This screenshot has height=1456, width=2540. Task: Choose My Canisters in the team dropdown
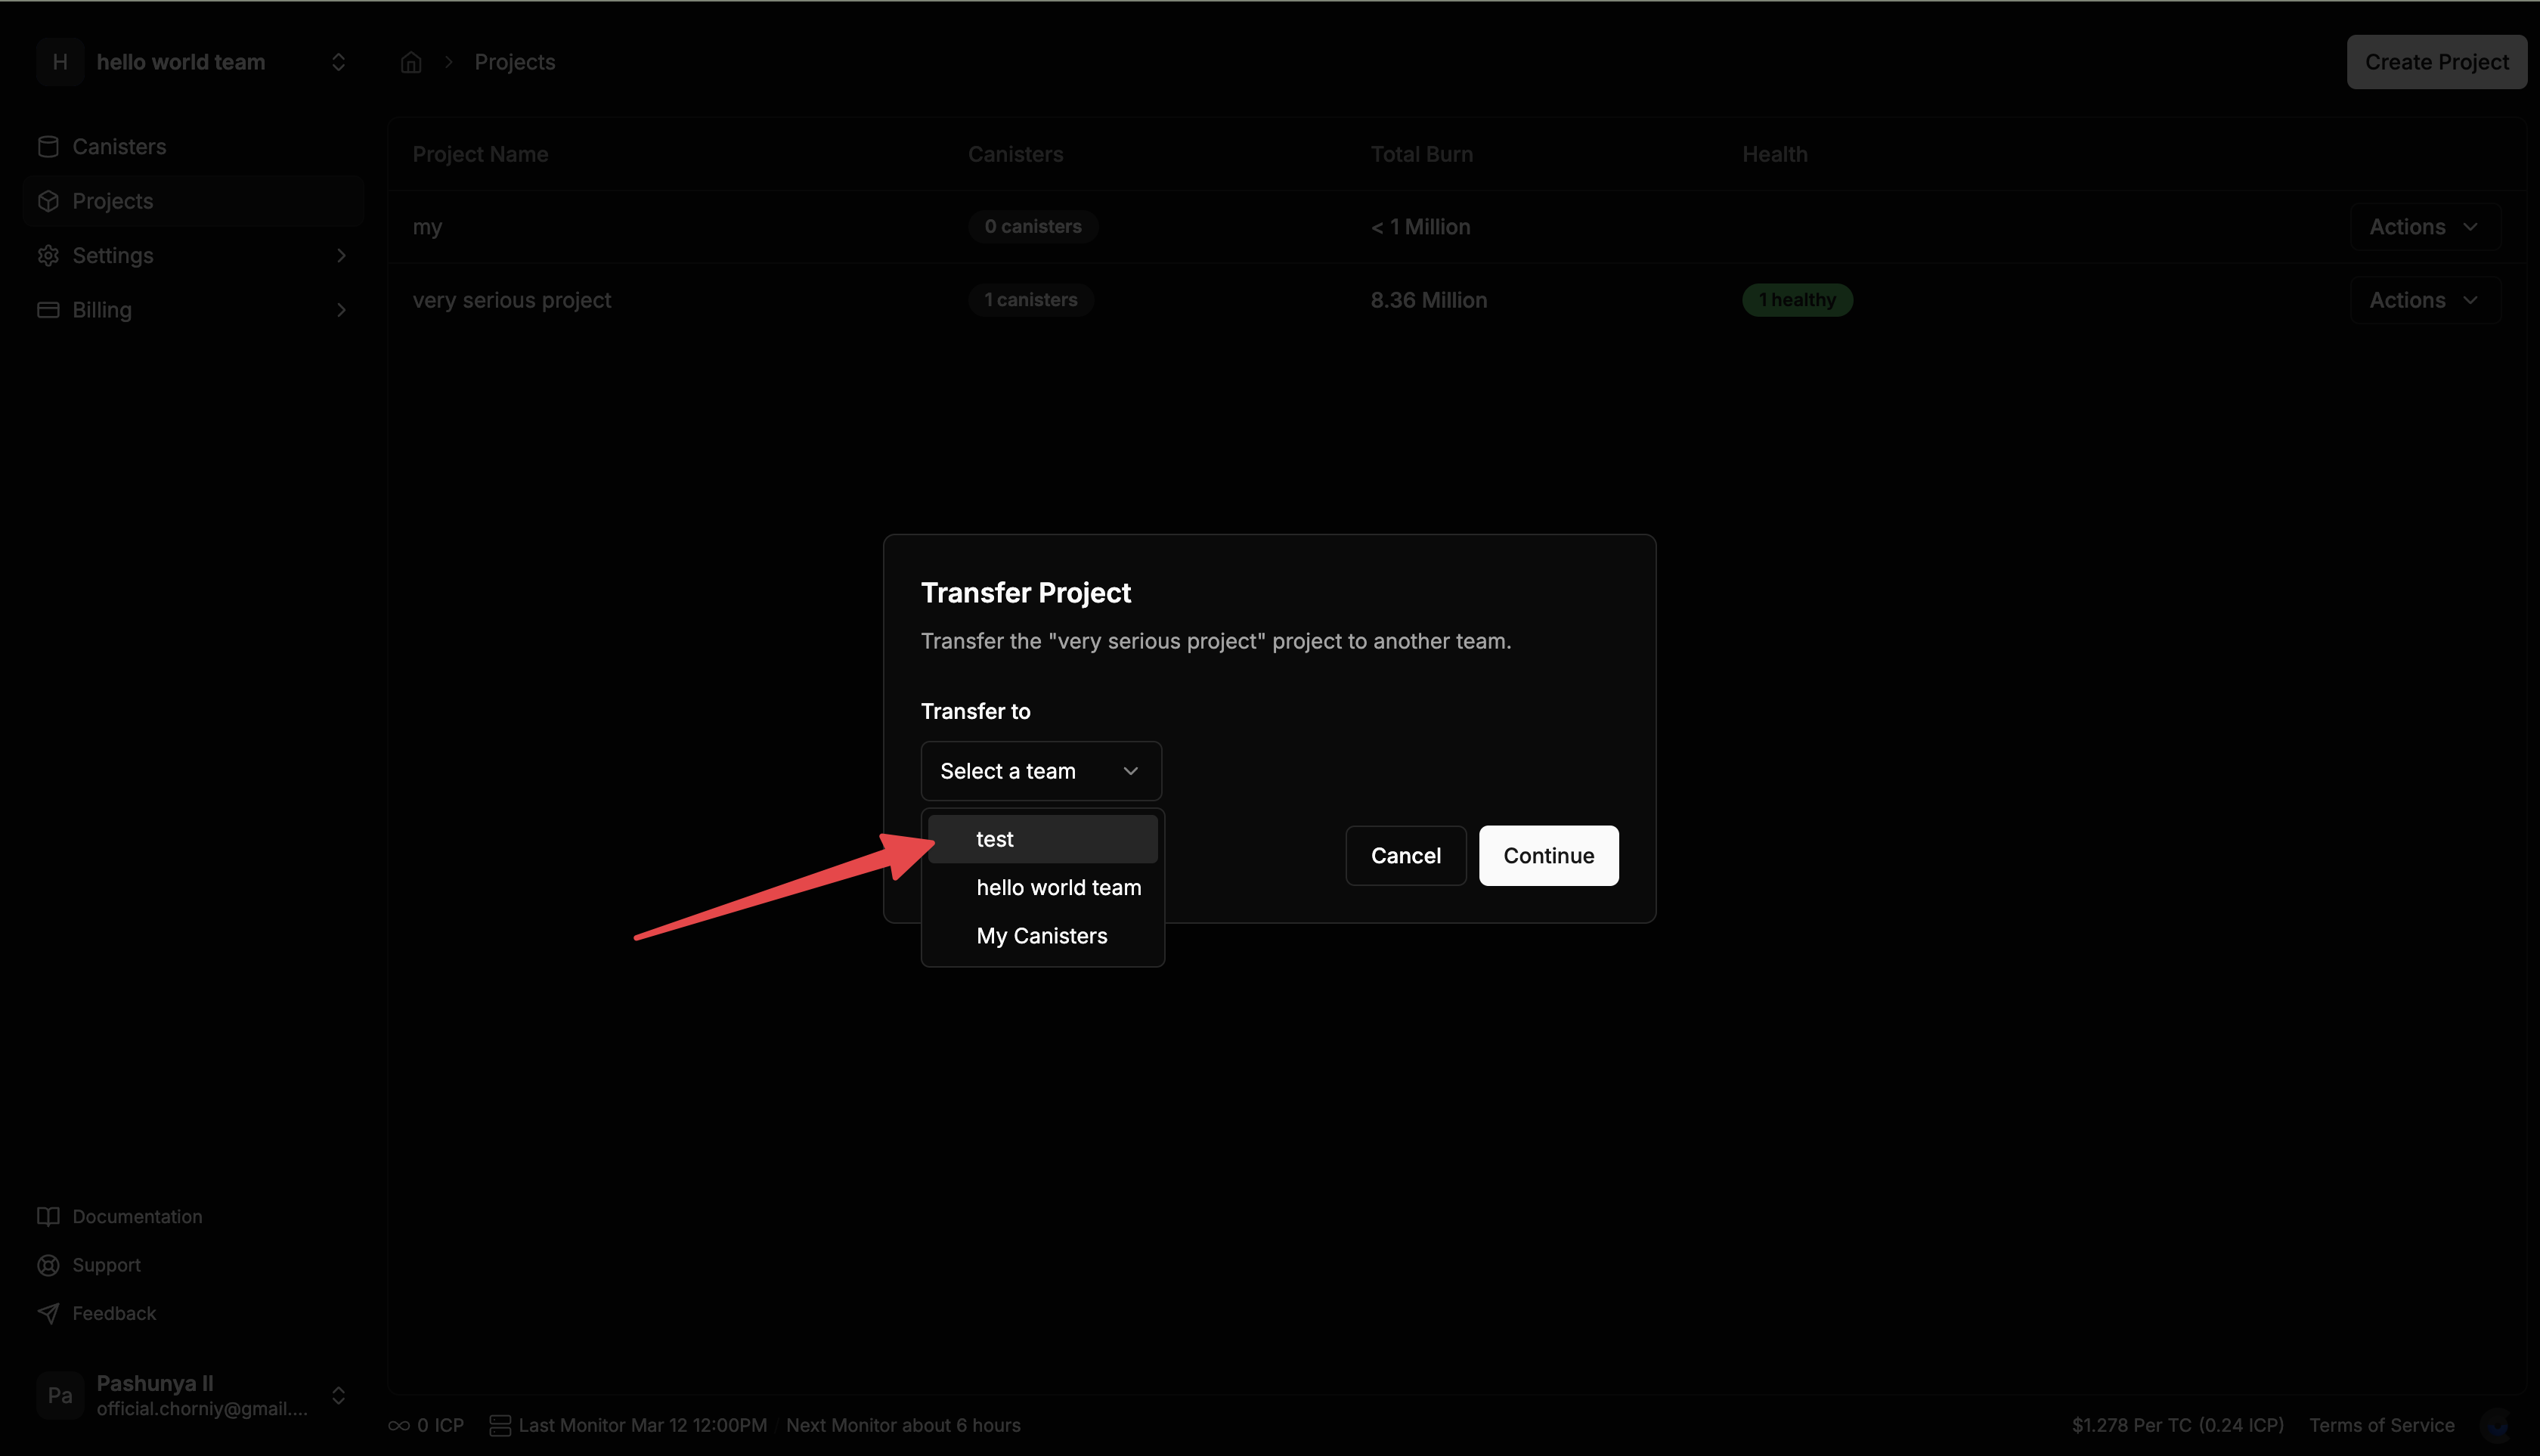(1041, 935)
